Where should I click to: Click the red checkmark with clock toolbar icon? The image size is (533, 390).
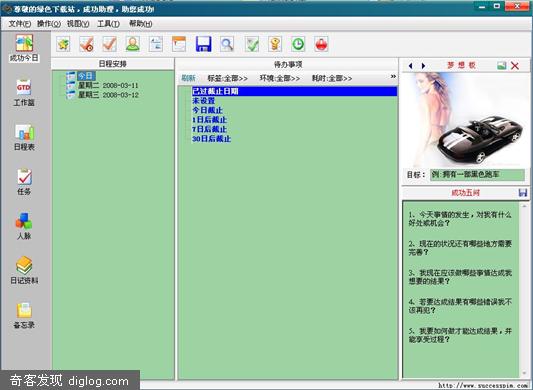(86, 44)
